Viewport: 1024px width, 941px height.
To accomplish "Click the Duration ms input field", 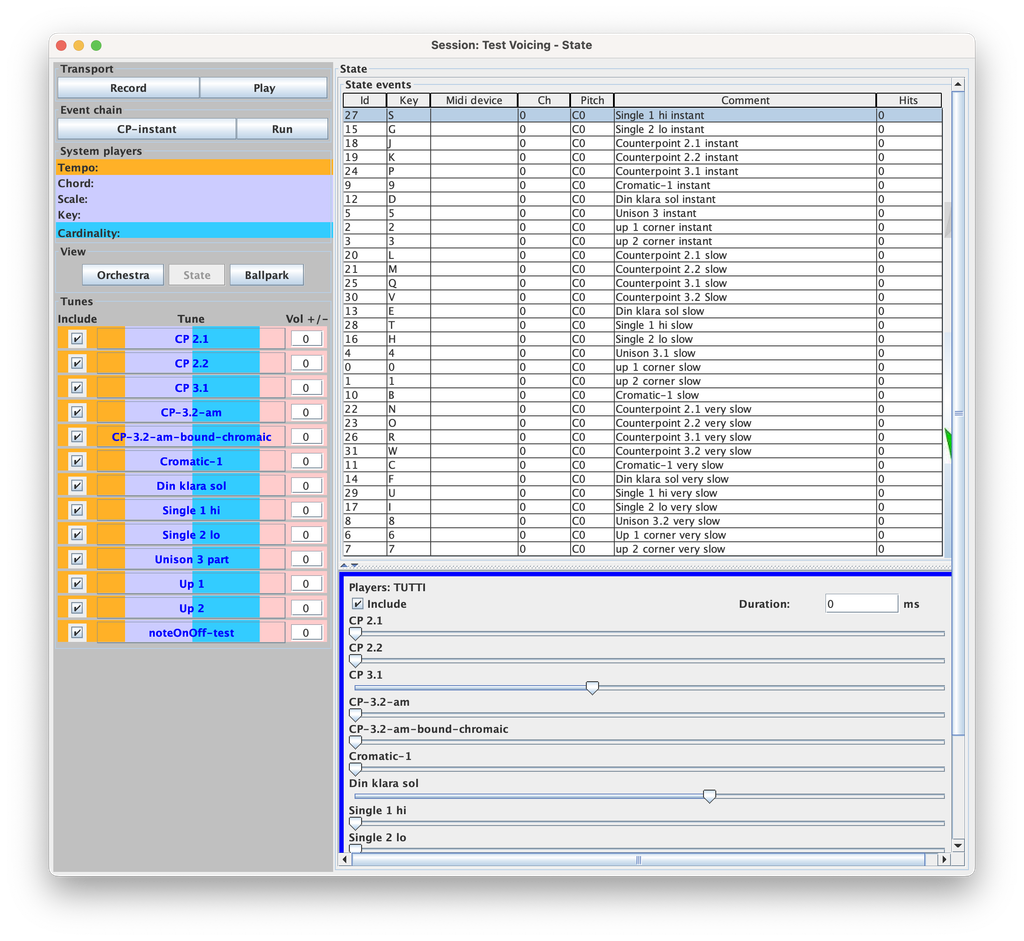I will click(861, 604).
